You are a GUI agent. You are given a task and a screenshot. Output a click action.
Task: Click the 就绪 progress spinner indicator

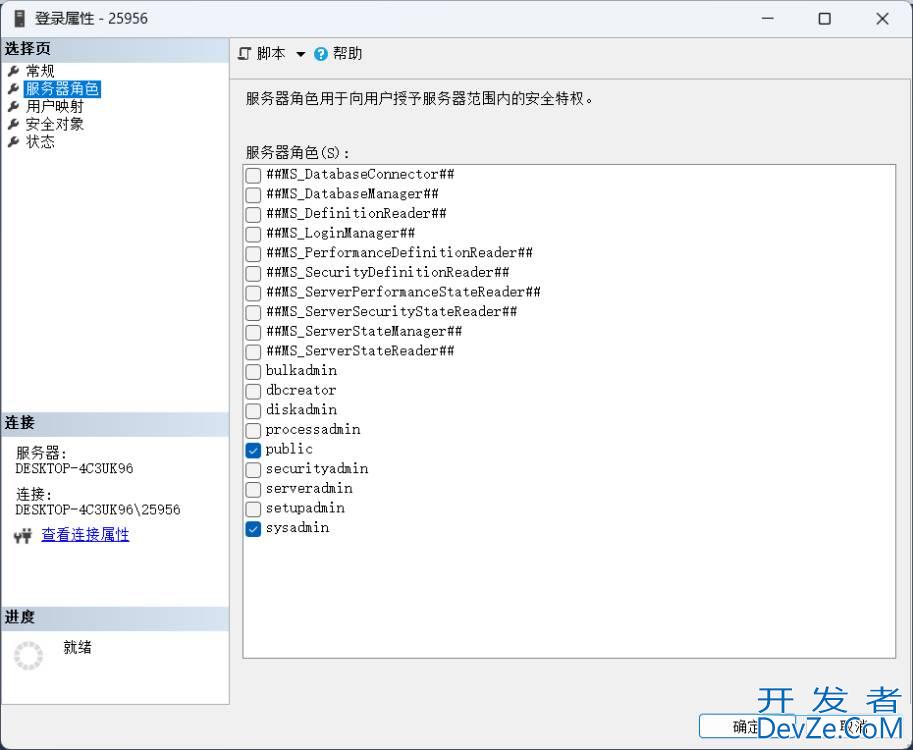pyautogui.click(x=29, y=656)
